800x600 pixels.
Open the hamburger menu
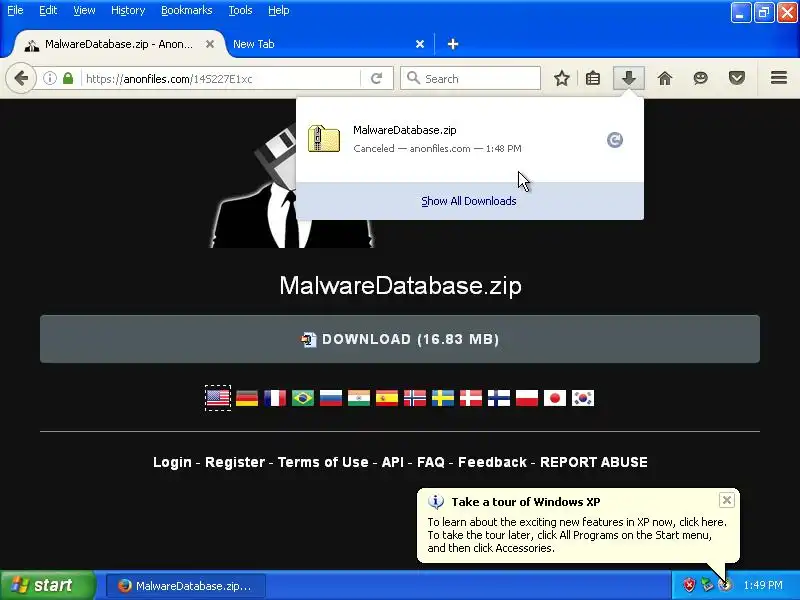point(779,78)
